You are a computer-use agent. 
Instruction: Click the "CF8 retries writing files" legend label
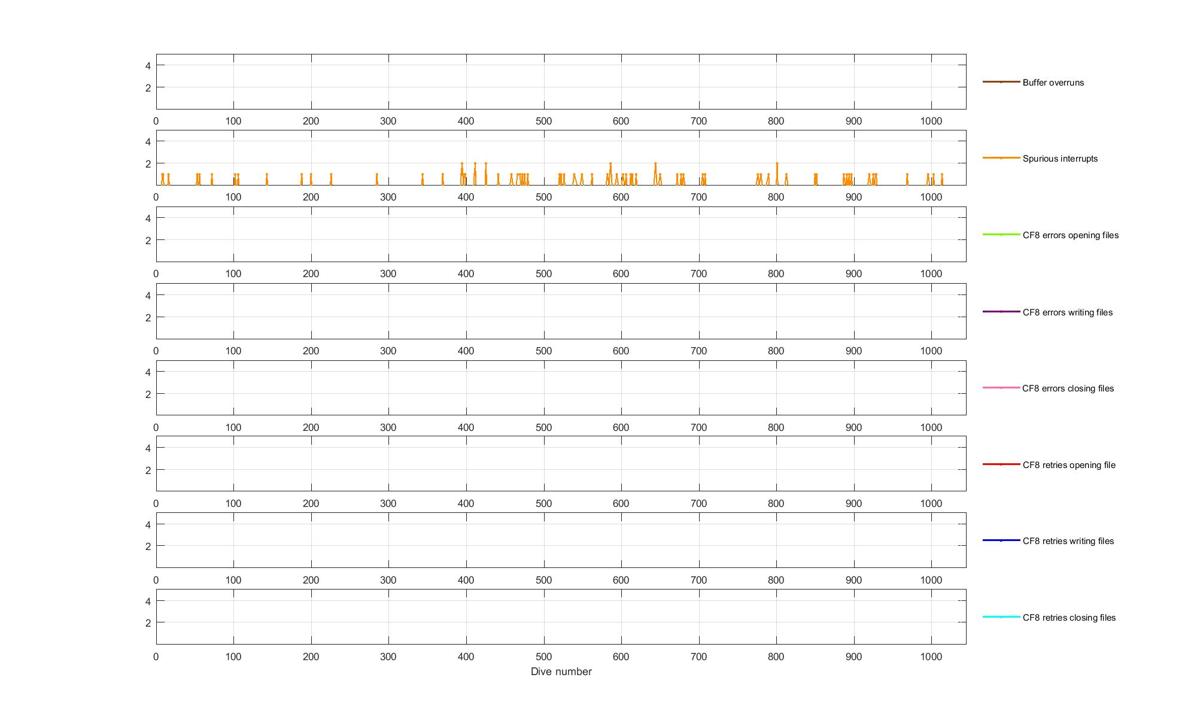(1068, 541)
